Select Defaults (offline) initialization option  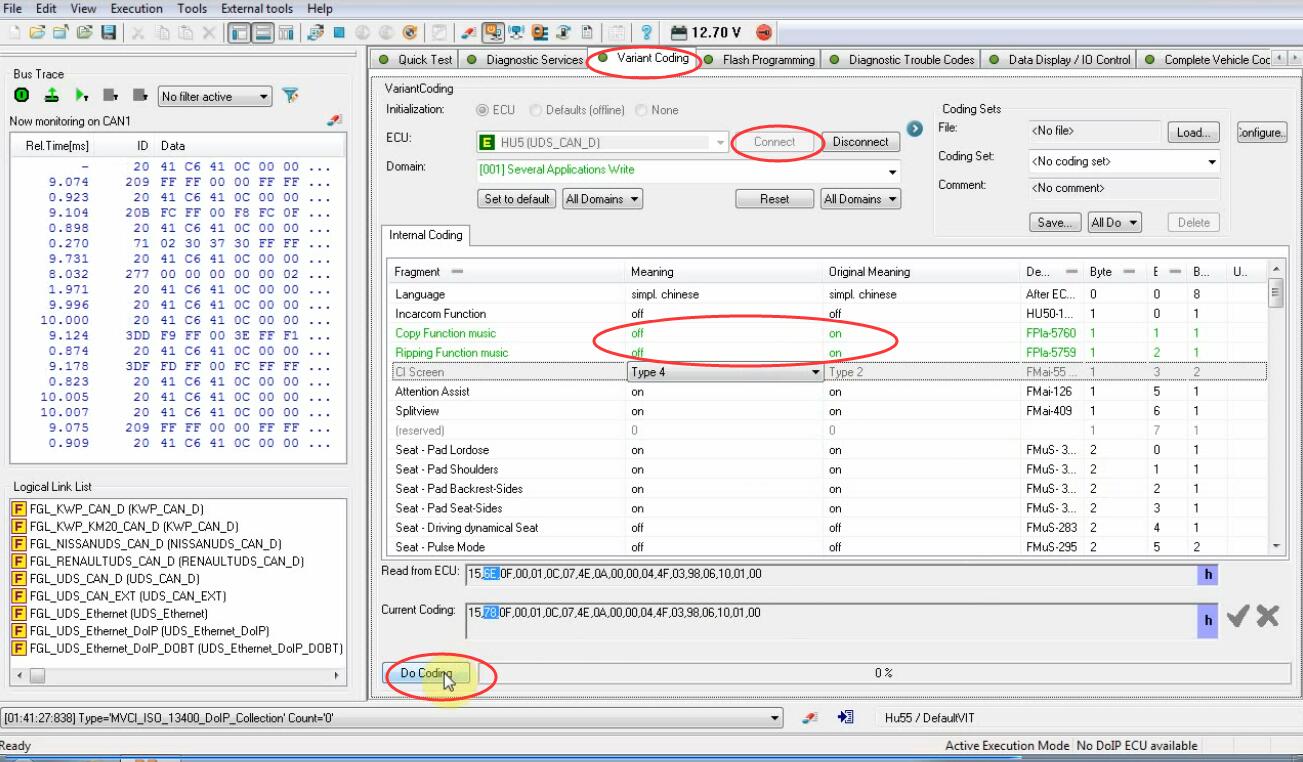click(536, 110)
